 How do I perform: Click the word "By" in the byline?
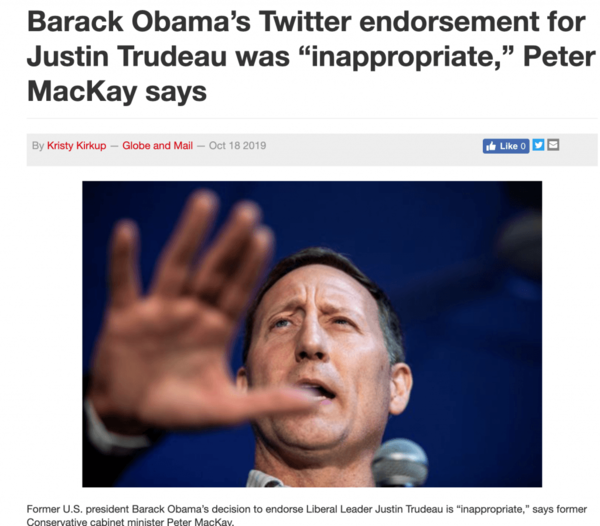click(x=38, y=146)
